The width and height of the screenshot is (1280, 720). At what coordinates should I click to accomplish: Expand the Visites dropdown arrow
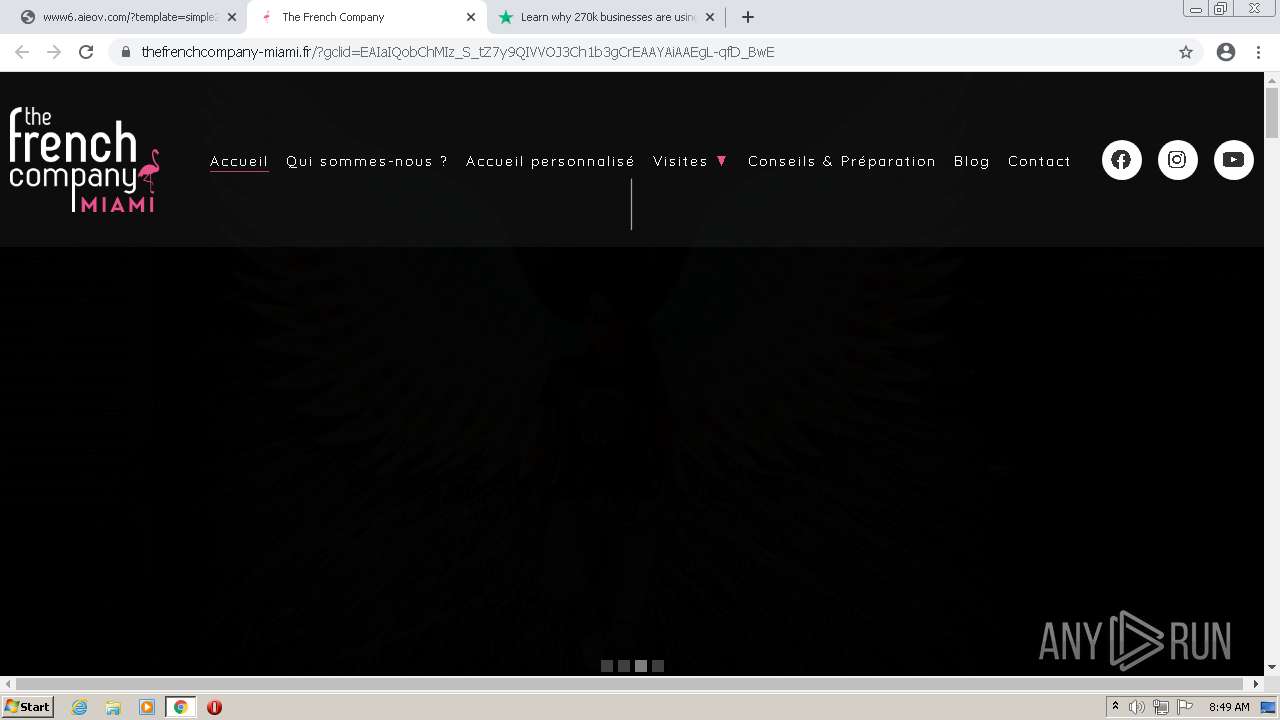(x=722, y=161)
